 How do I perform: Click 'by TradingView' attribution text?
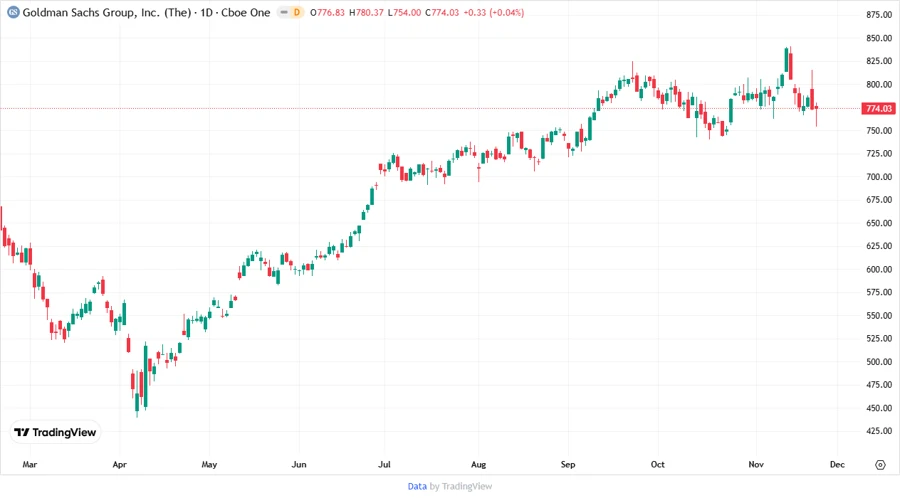tap(461, 486)
